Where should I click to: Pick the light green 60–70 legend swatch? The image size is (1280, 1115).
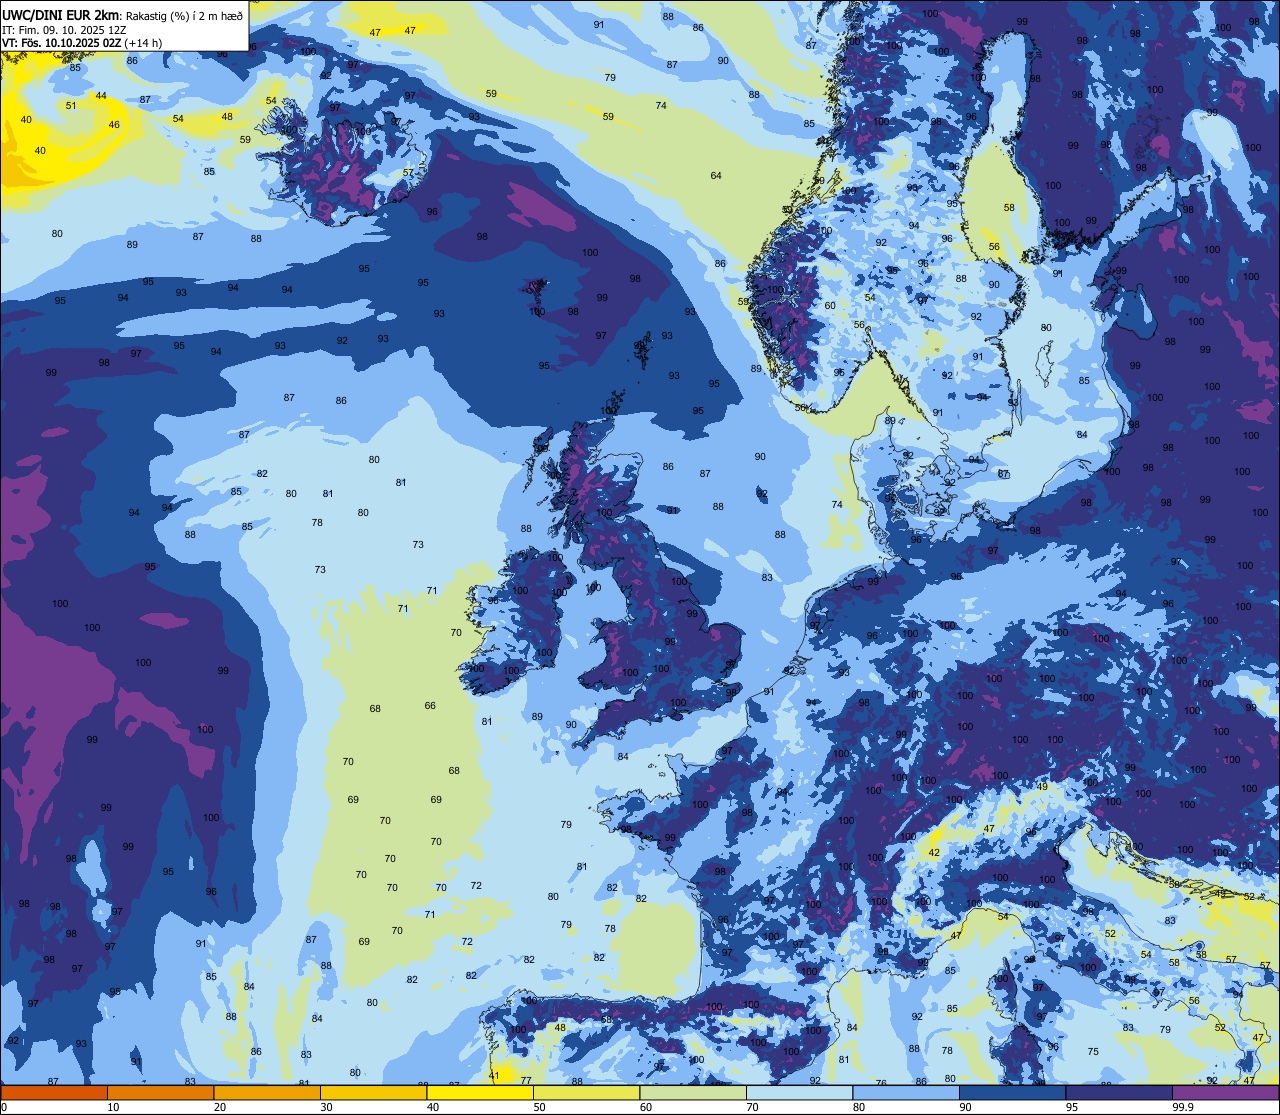coord(693,1092)
